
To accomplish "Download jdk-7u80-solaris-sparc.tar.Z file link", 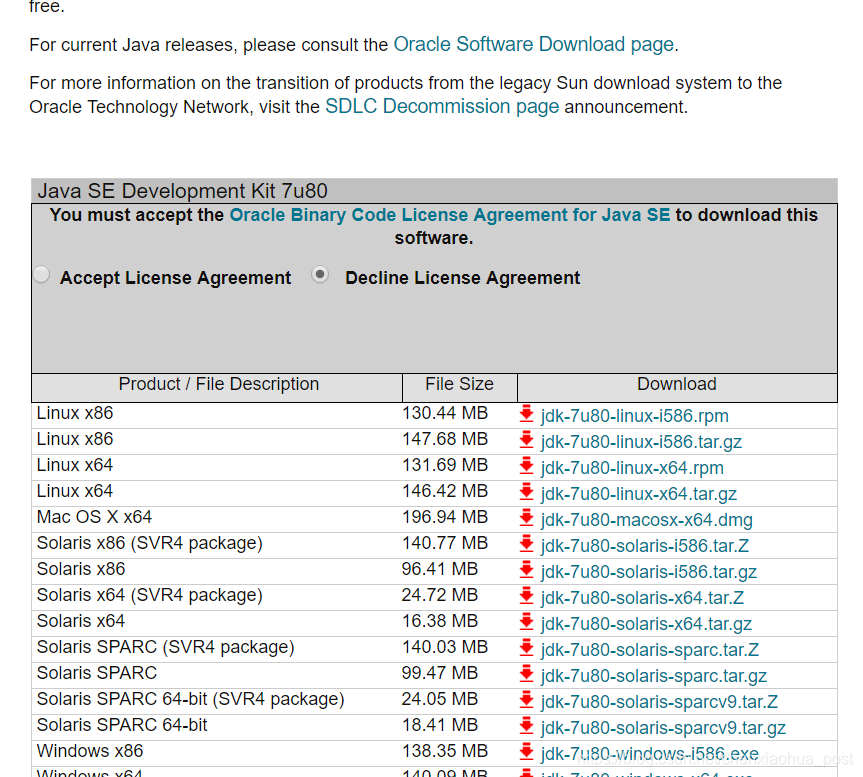I will tap(650, 649).
